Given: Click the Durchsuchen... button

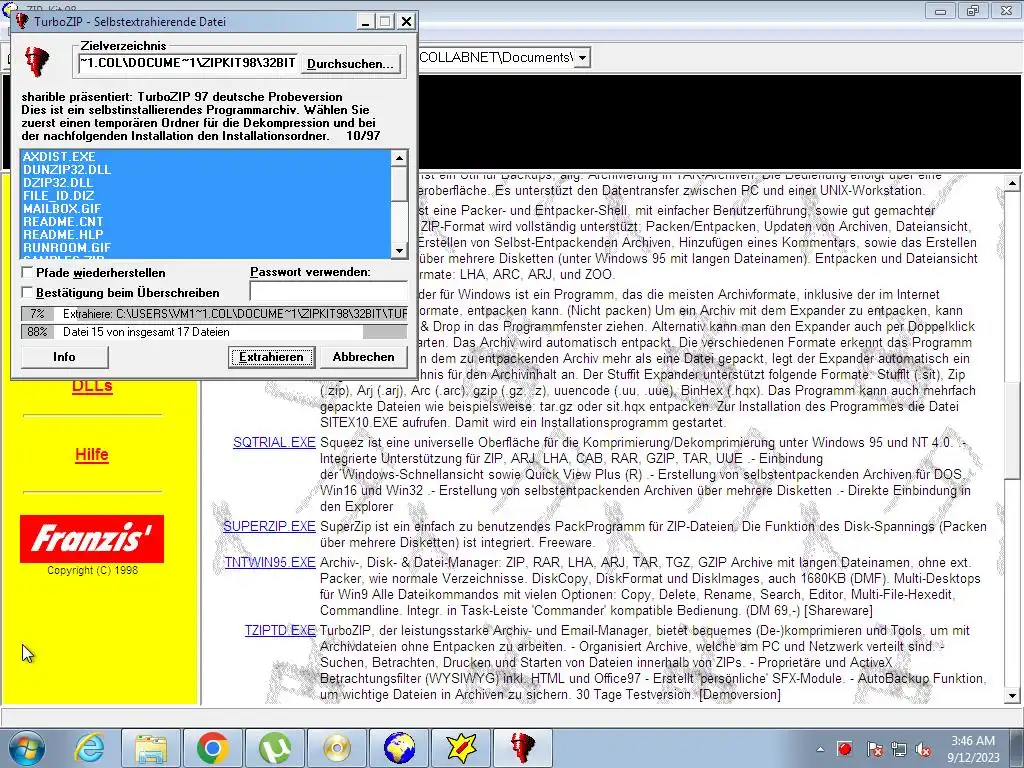Looking at the screenshot, I should 350,63.
